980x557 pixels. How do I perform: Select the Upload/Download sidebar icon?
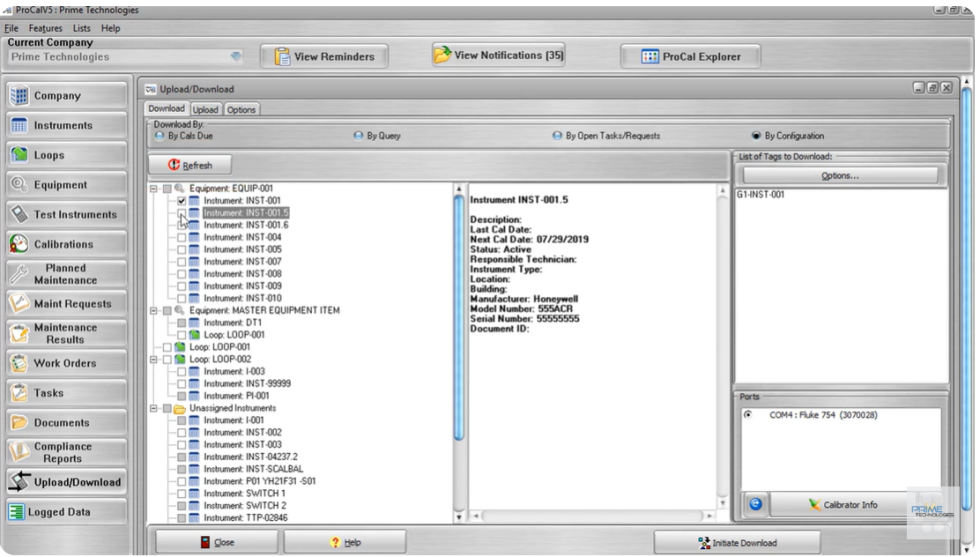(19, 481)
